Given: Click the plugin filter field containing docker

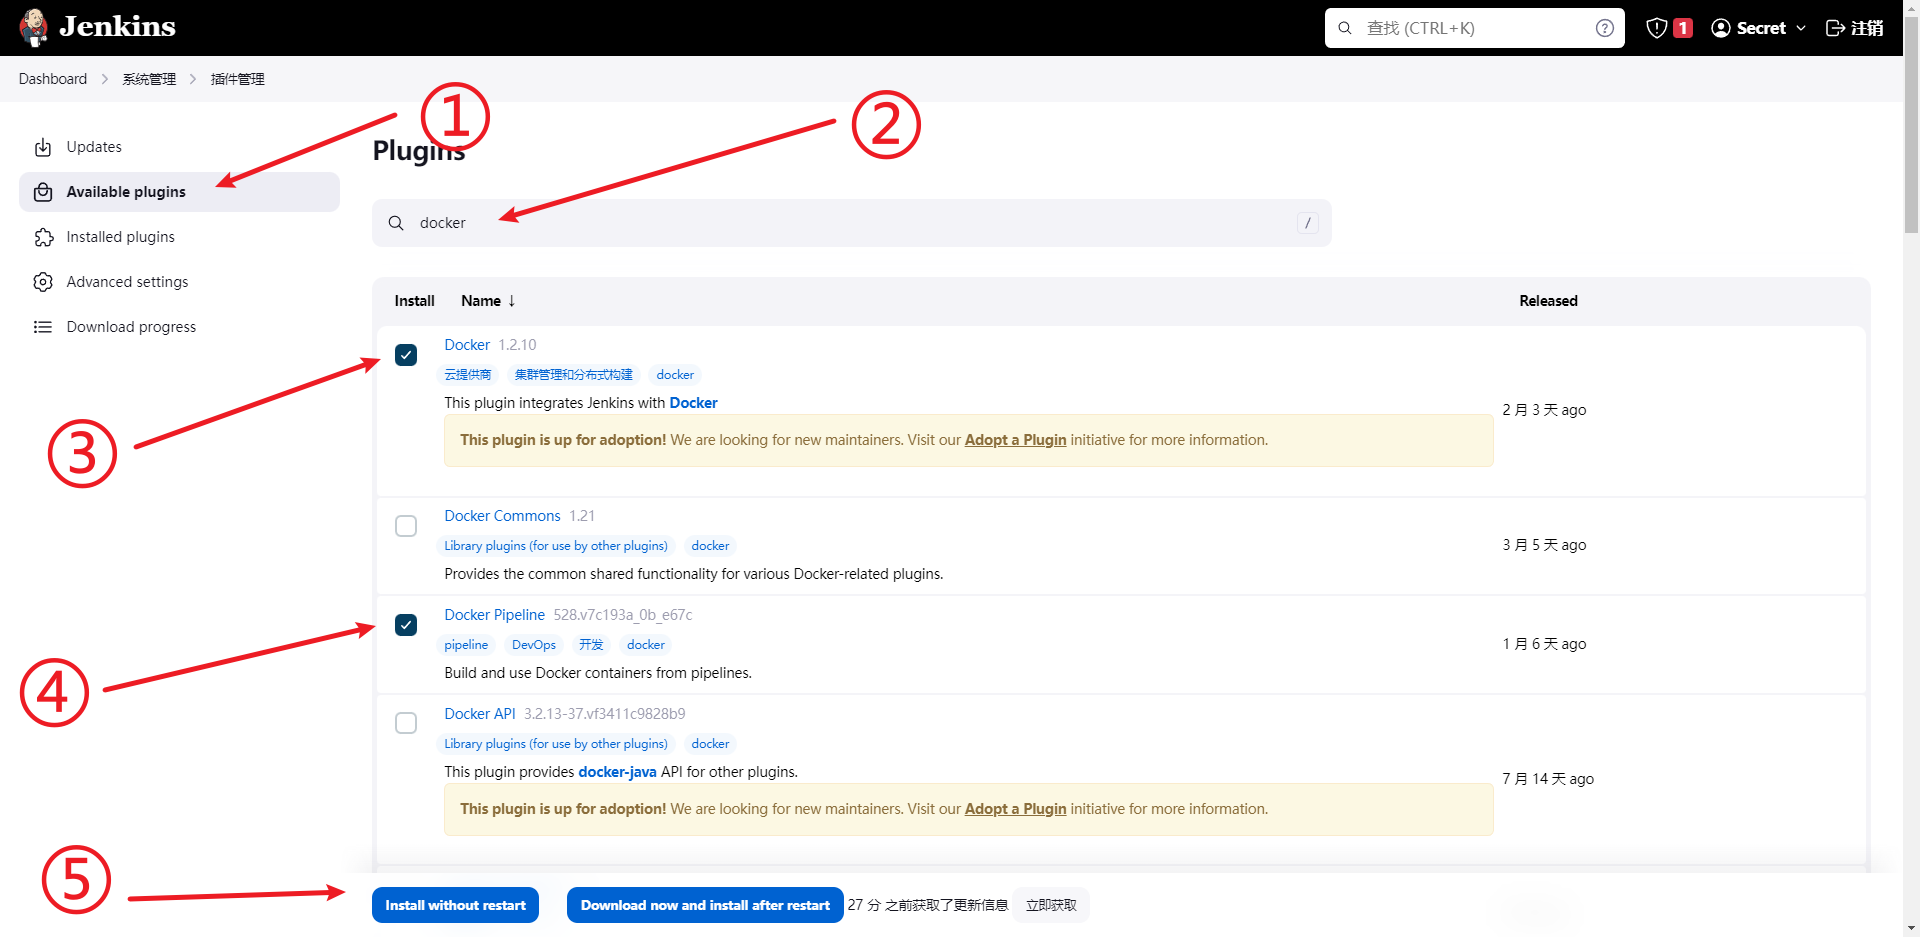Looking at the screenshot, I should click(x=851, y=223).
